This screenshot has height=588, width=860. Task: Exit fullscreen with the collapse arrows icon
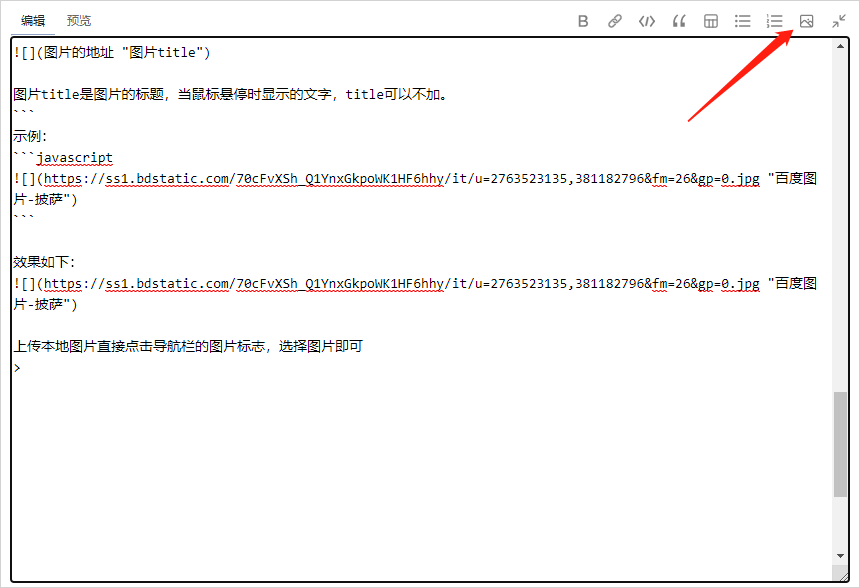pyautogui.click(x=839, y=21)
